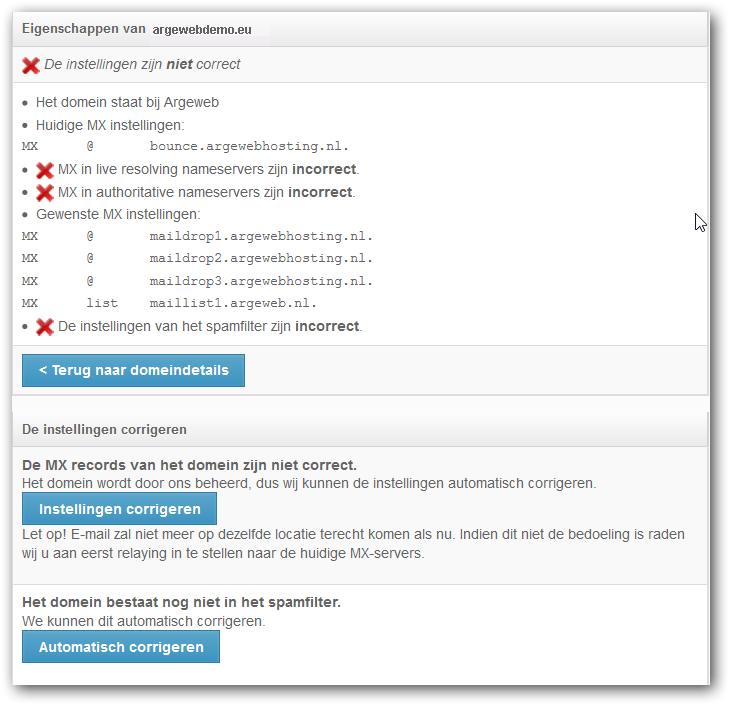
Task: Click the 'De instellingen corrigeren' section header
Action: (104, 429)
